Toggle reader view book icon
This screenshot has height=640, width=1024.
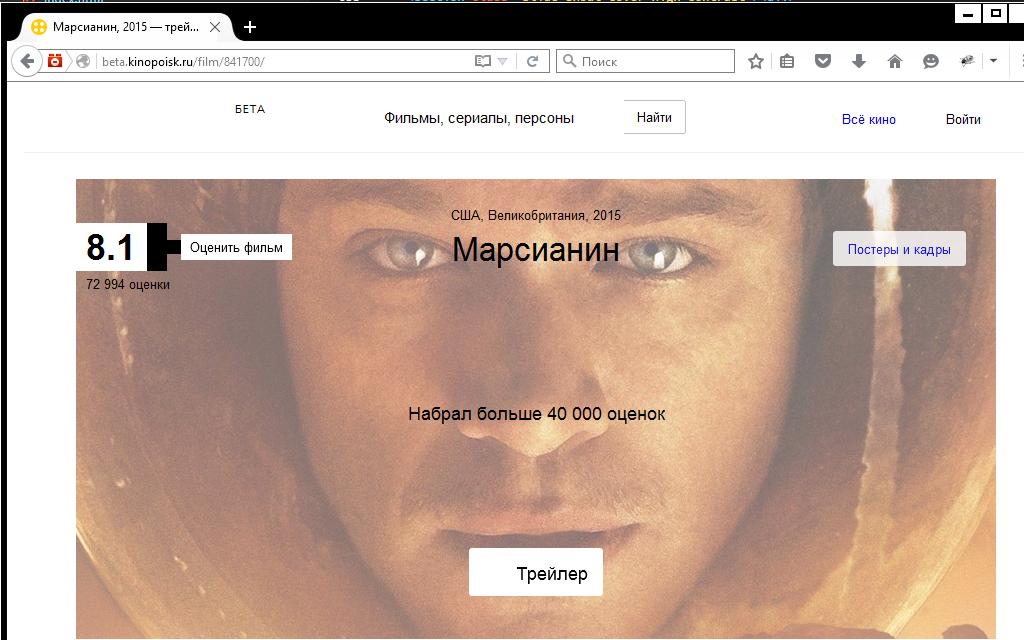[x=483, y=61]
